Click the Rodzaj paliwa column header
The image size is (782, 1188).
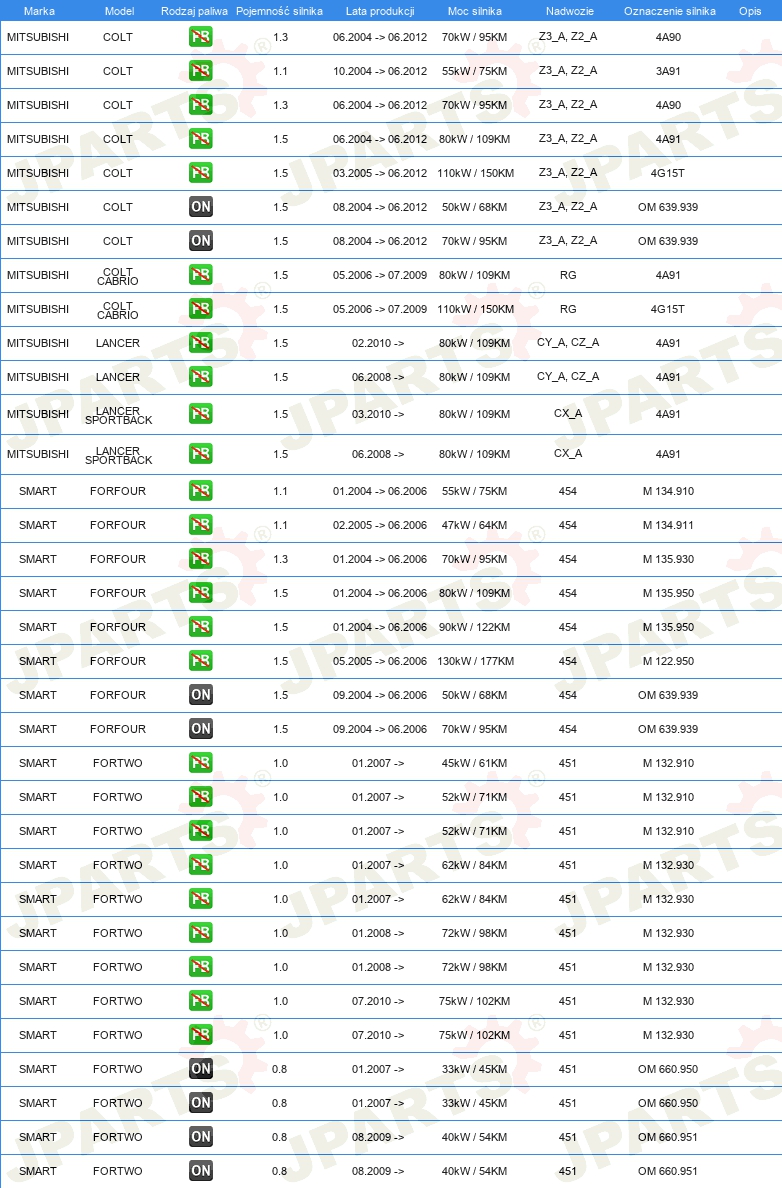pos(195,11)
